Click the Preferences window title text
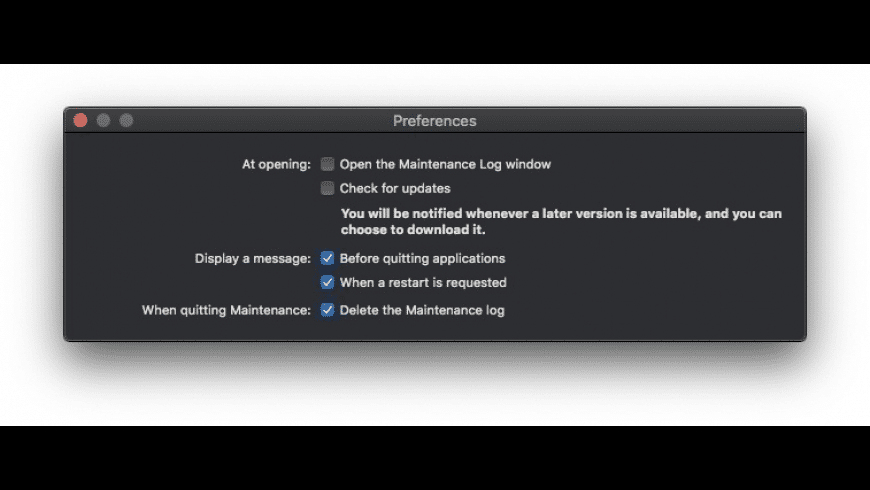The width and height of the screenshot is (870, 490). pos(434,121)
